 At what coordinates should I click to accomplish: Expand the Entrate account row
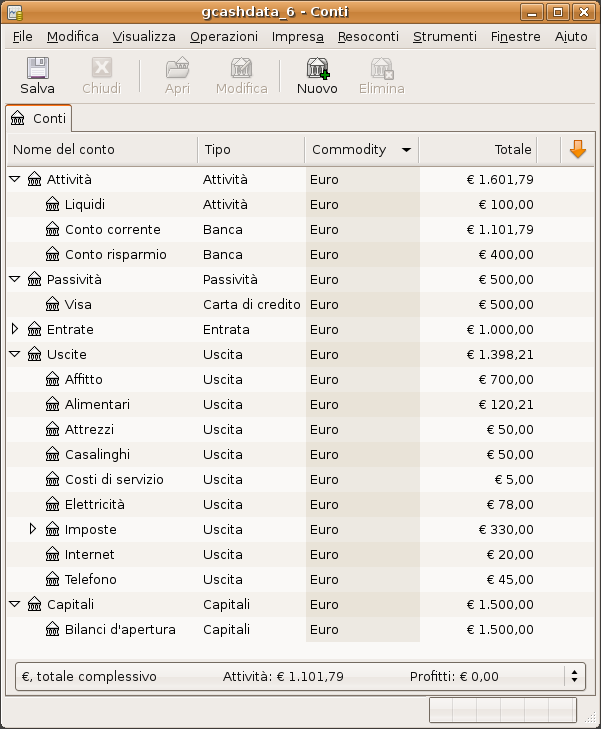[x=15, y=329]
